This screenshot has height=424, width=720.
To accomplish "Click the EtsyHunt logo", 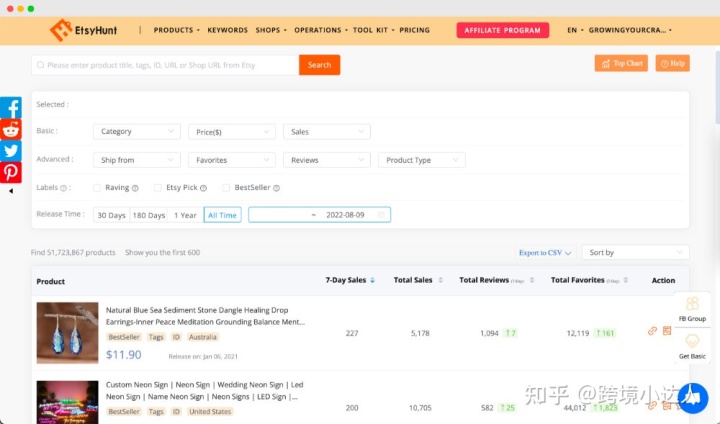I will point(83,30).
